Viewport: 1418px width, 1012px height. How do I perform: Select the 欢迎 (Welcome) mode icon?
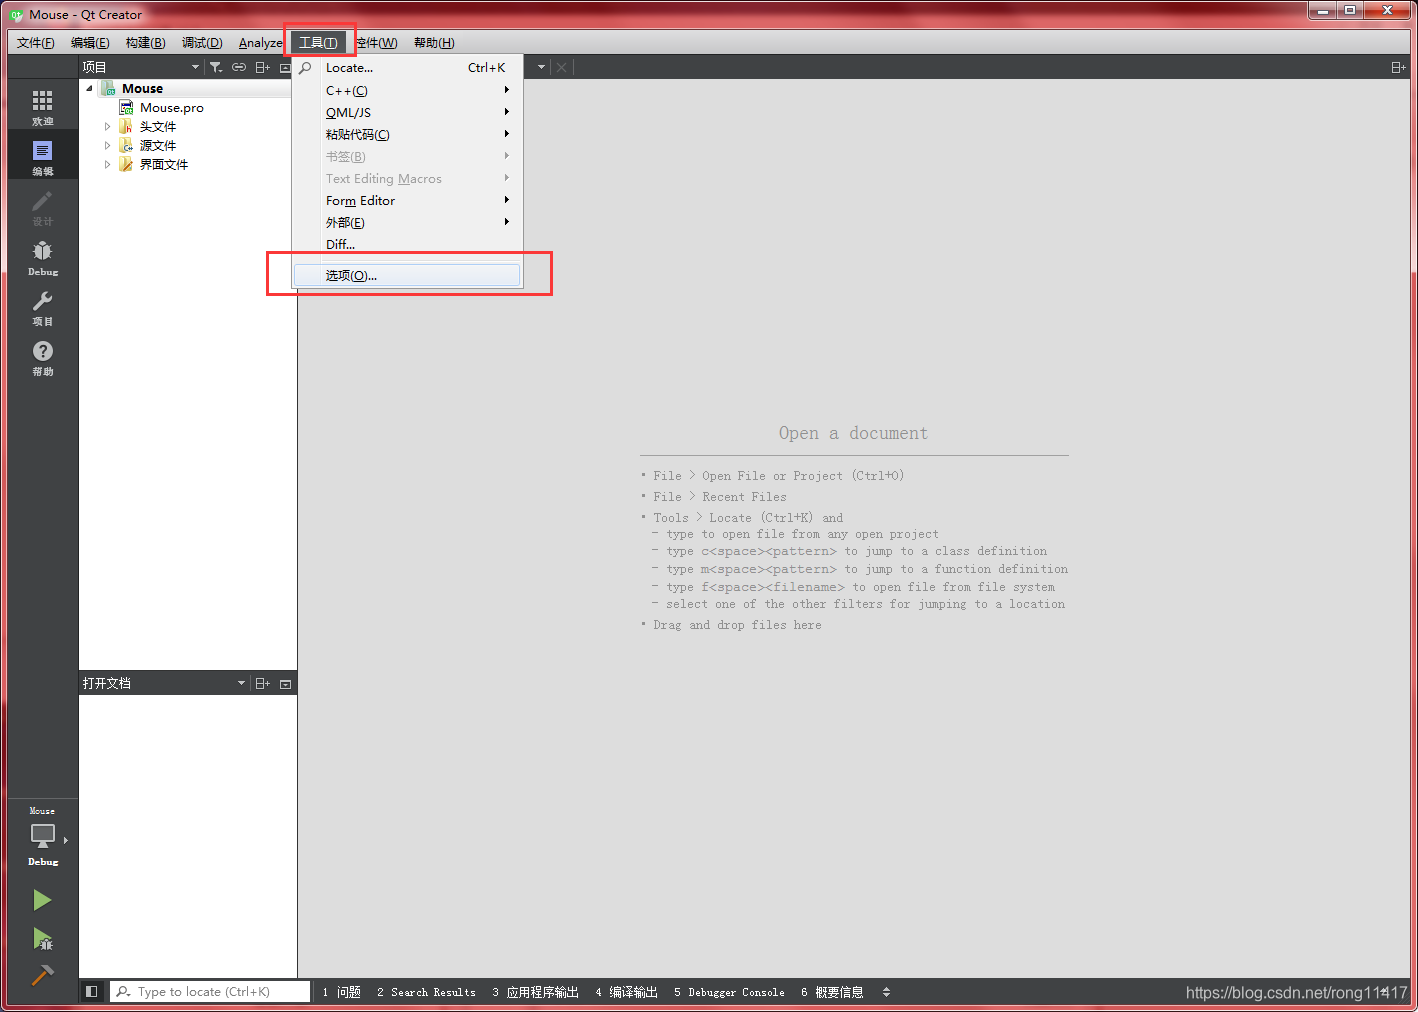(x=42, y=104)
